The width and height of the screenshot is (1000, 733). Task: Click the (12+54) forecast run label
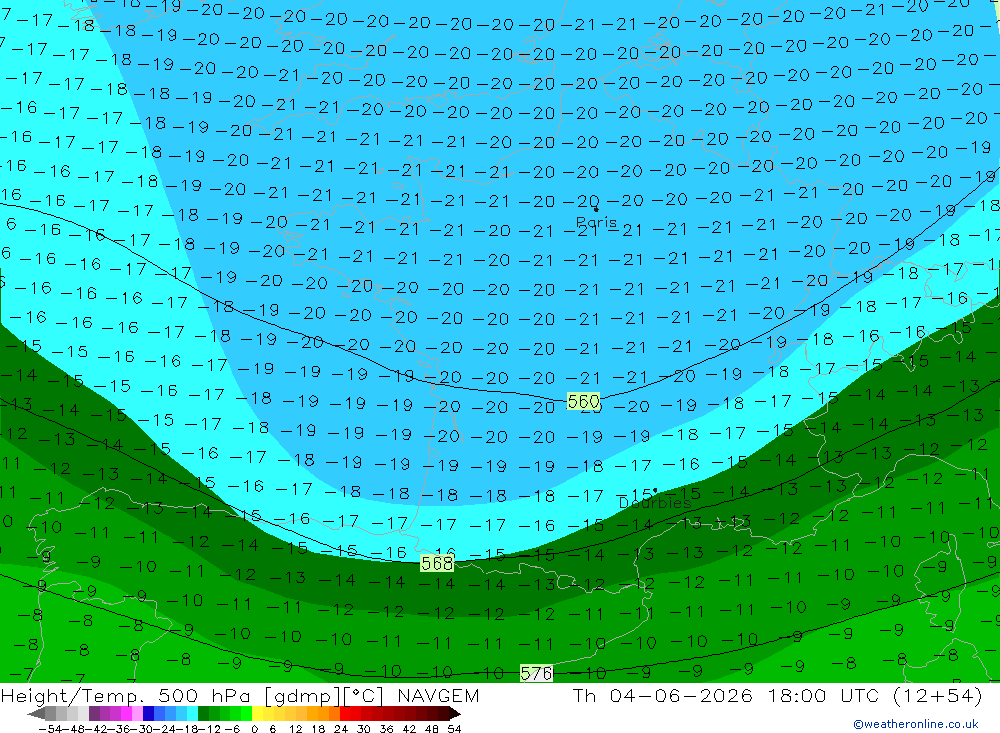pyautogui.click(x=938, y=696)
